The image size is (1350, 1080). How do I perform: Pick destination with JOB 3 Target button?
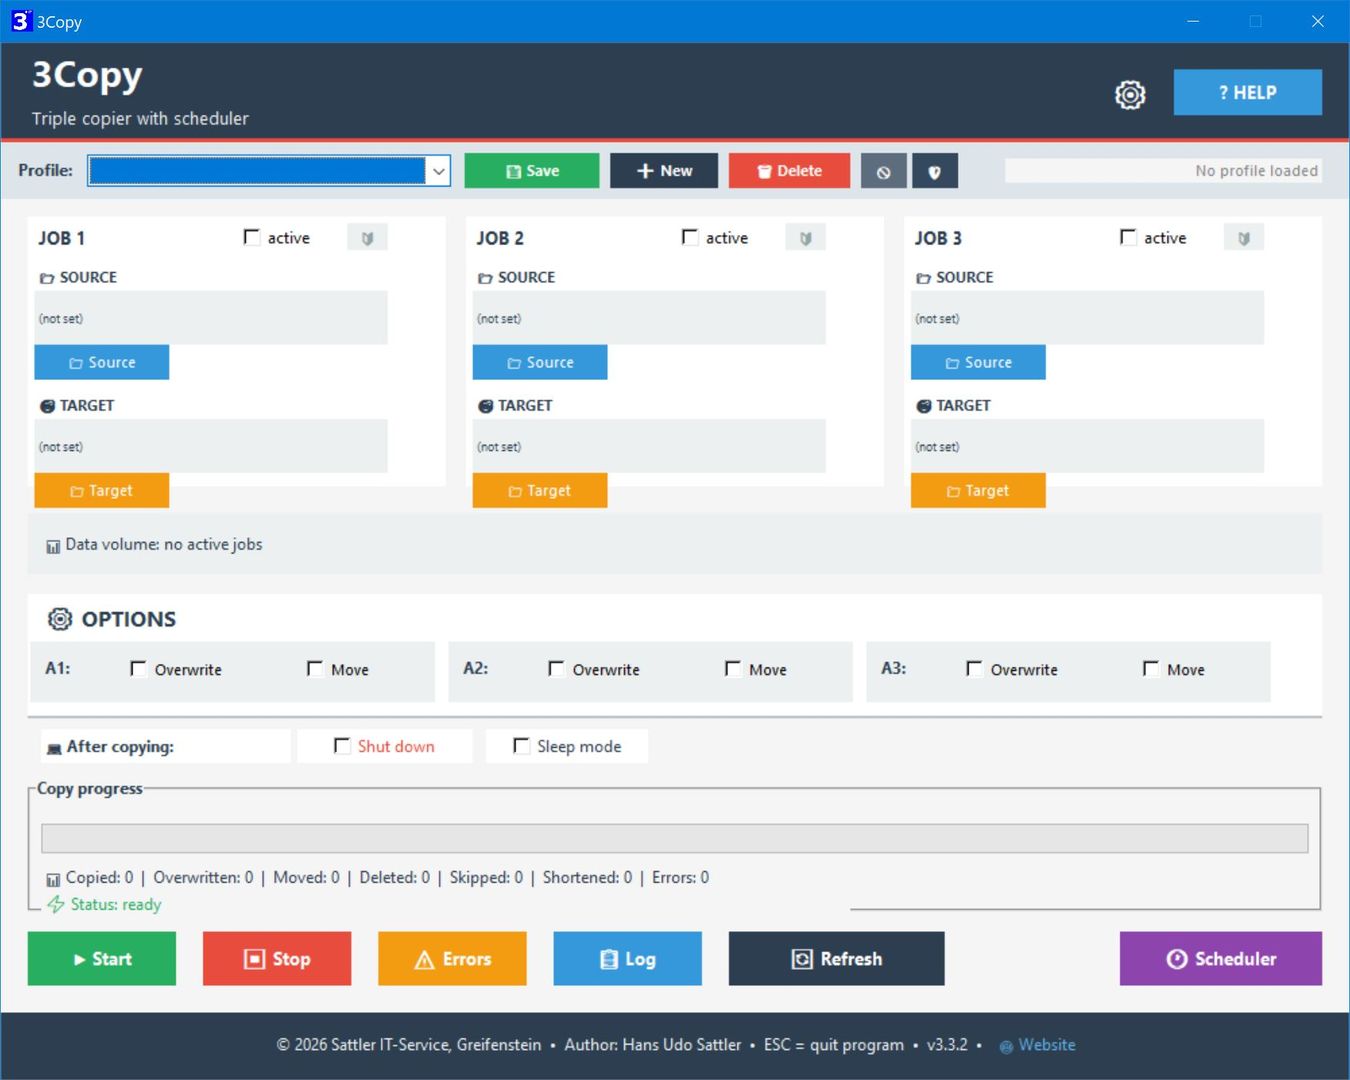978,490
